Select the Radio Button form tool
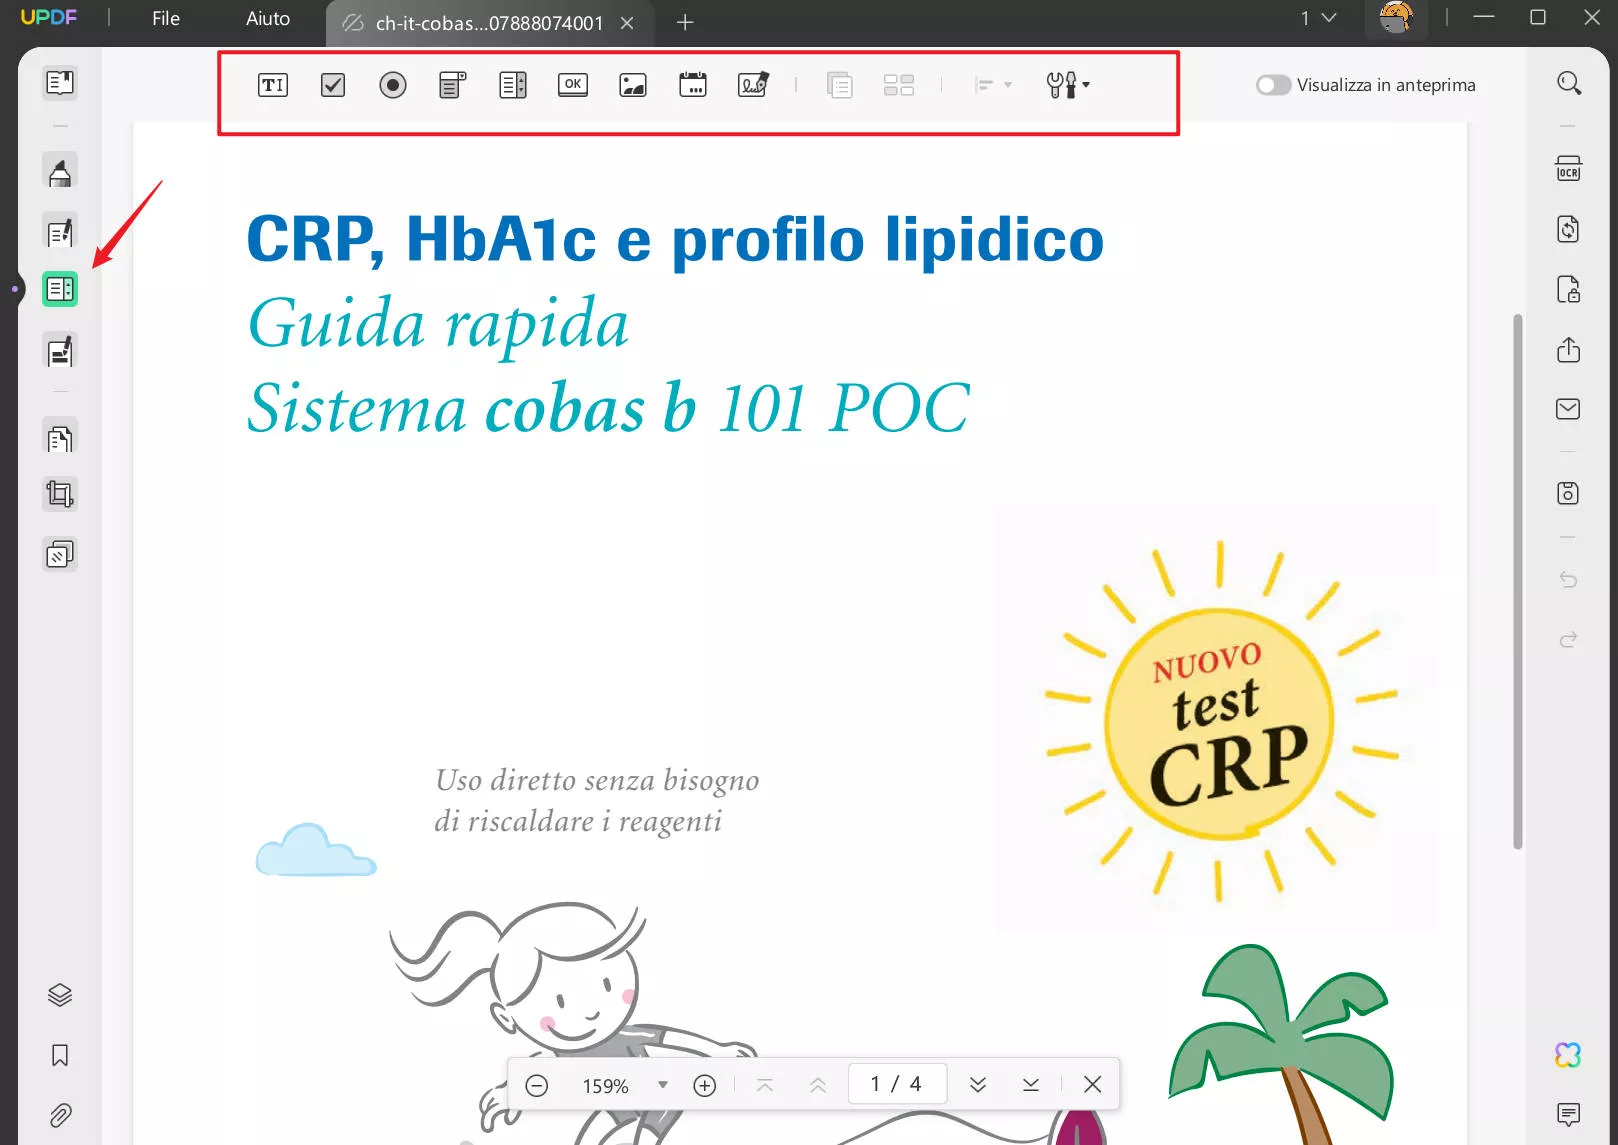The width and height of the screenshot is (1618, 1145). (x=393, y=85)
